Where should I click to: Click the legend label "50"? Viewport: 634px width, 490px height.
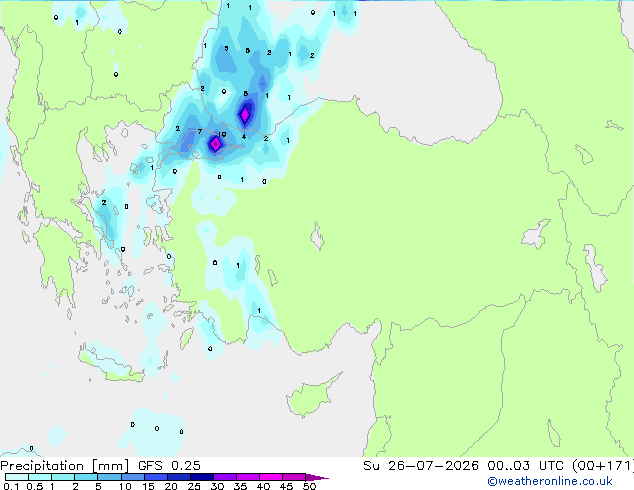[x=309, y=486]
